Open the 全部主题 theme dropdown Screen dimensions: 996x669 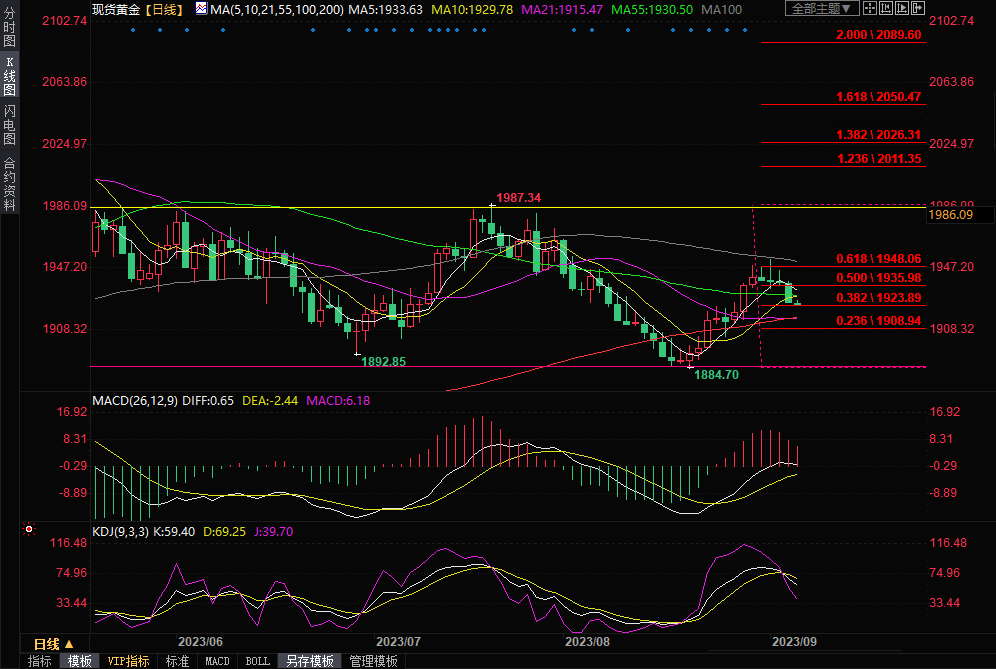821,9
